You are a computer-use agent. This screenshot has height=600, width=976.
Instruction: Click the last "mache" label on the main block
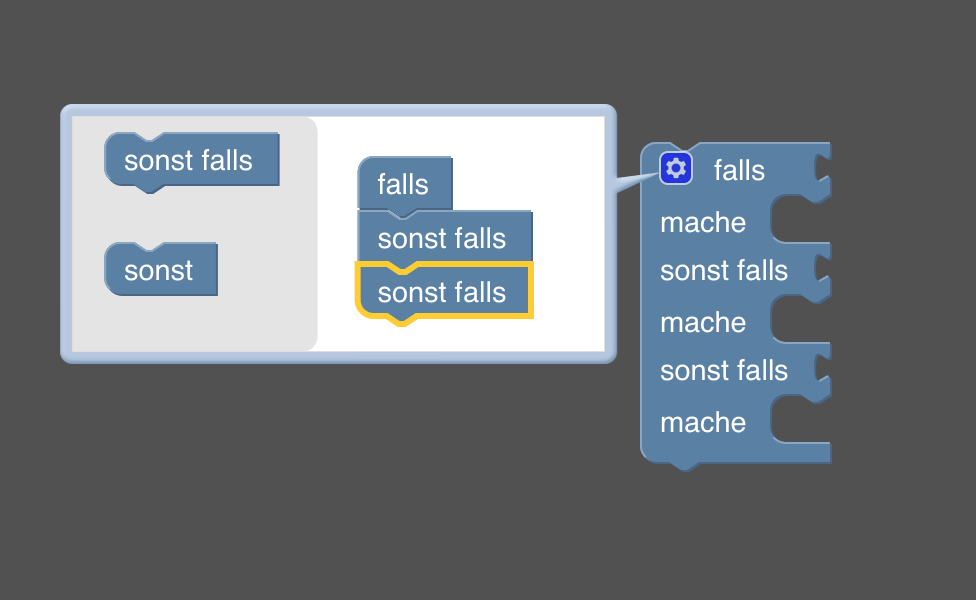[703, 423]
